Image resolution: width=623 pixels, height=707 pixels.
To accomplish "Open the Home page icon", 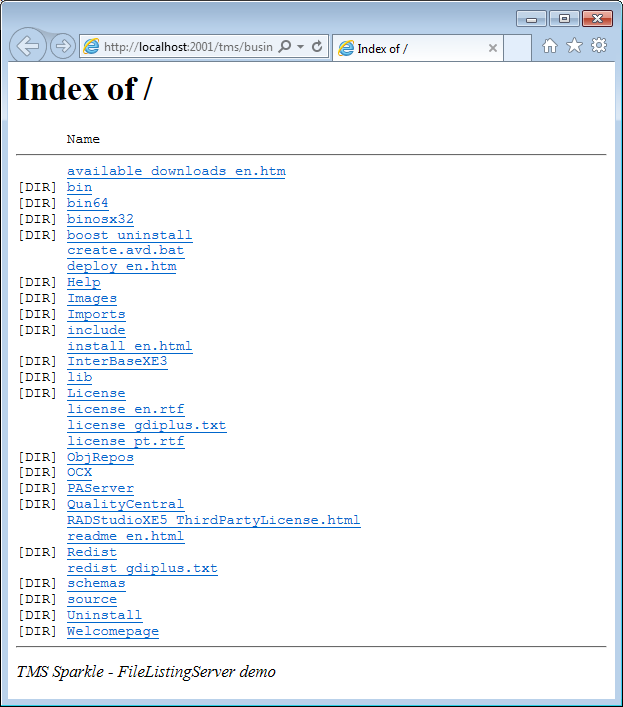I will (550, 46).
